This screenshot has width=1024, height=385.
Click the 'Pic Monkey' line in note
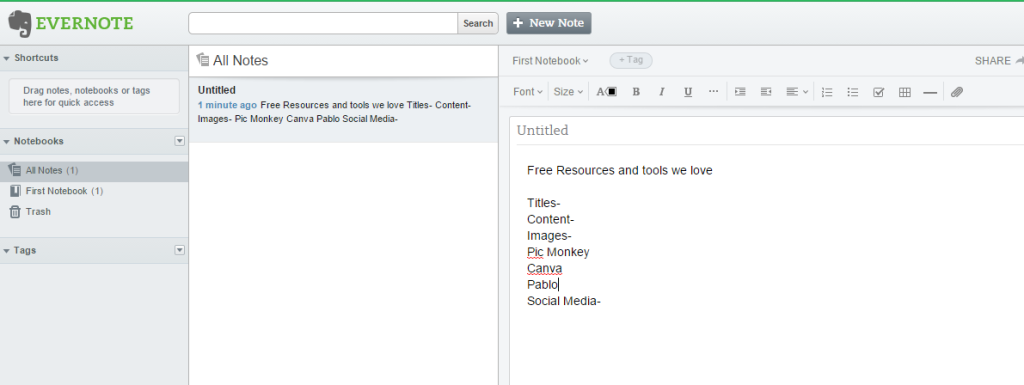pyautogui.click(x=558, y=252)
